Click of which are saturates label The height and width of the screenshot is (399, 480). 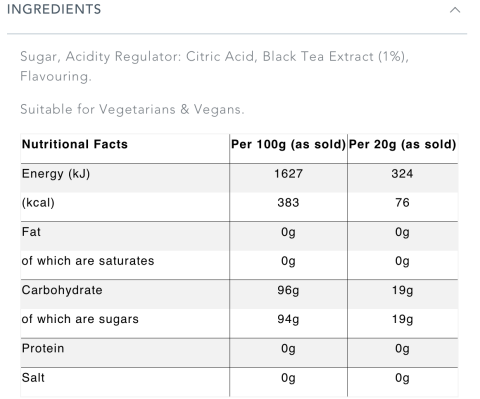[88, 261]
